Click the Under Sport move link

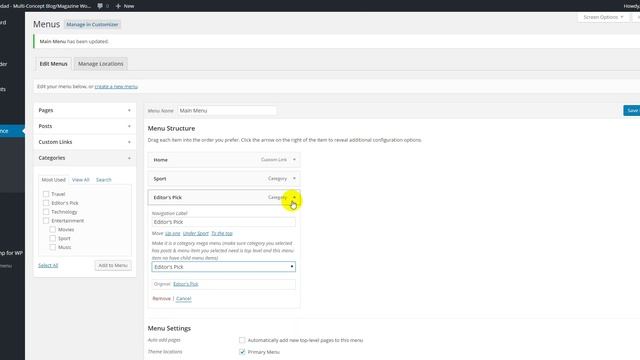point(196,233)
